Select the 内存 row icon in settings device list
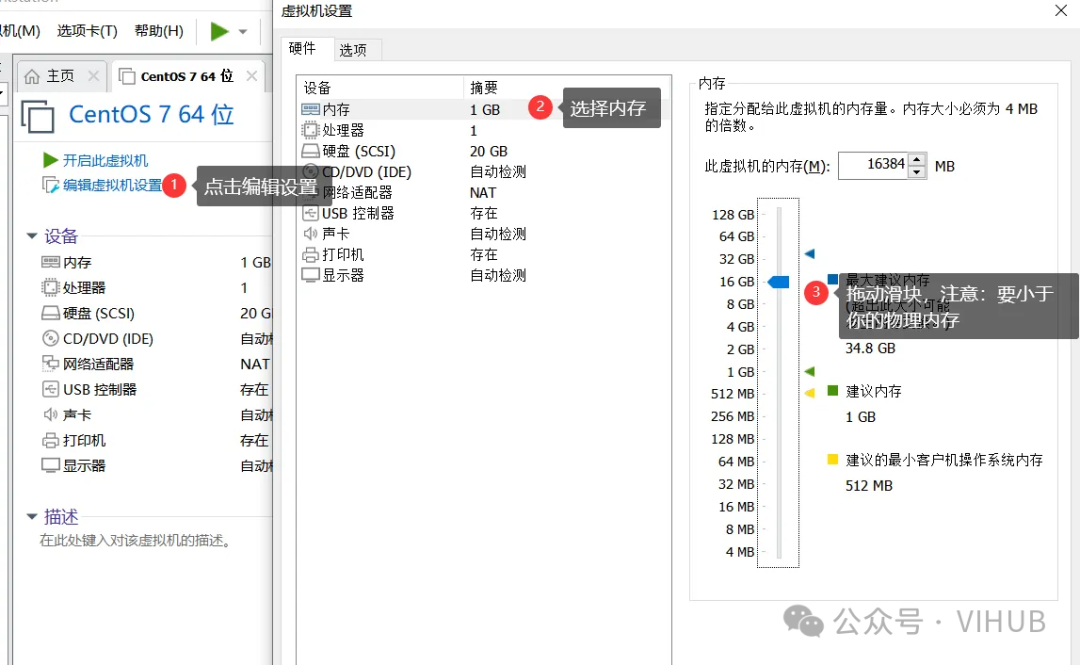This screenshot has width=1080, height=665. (311, 110)
